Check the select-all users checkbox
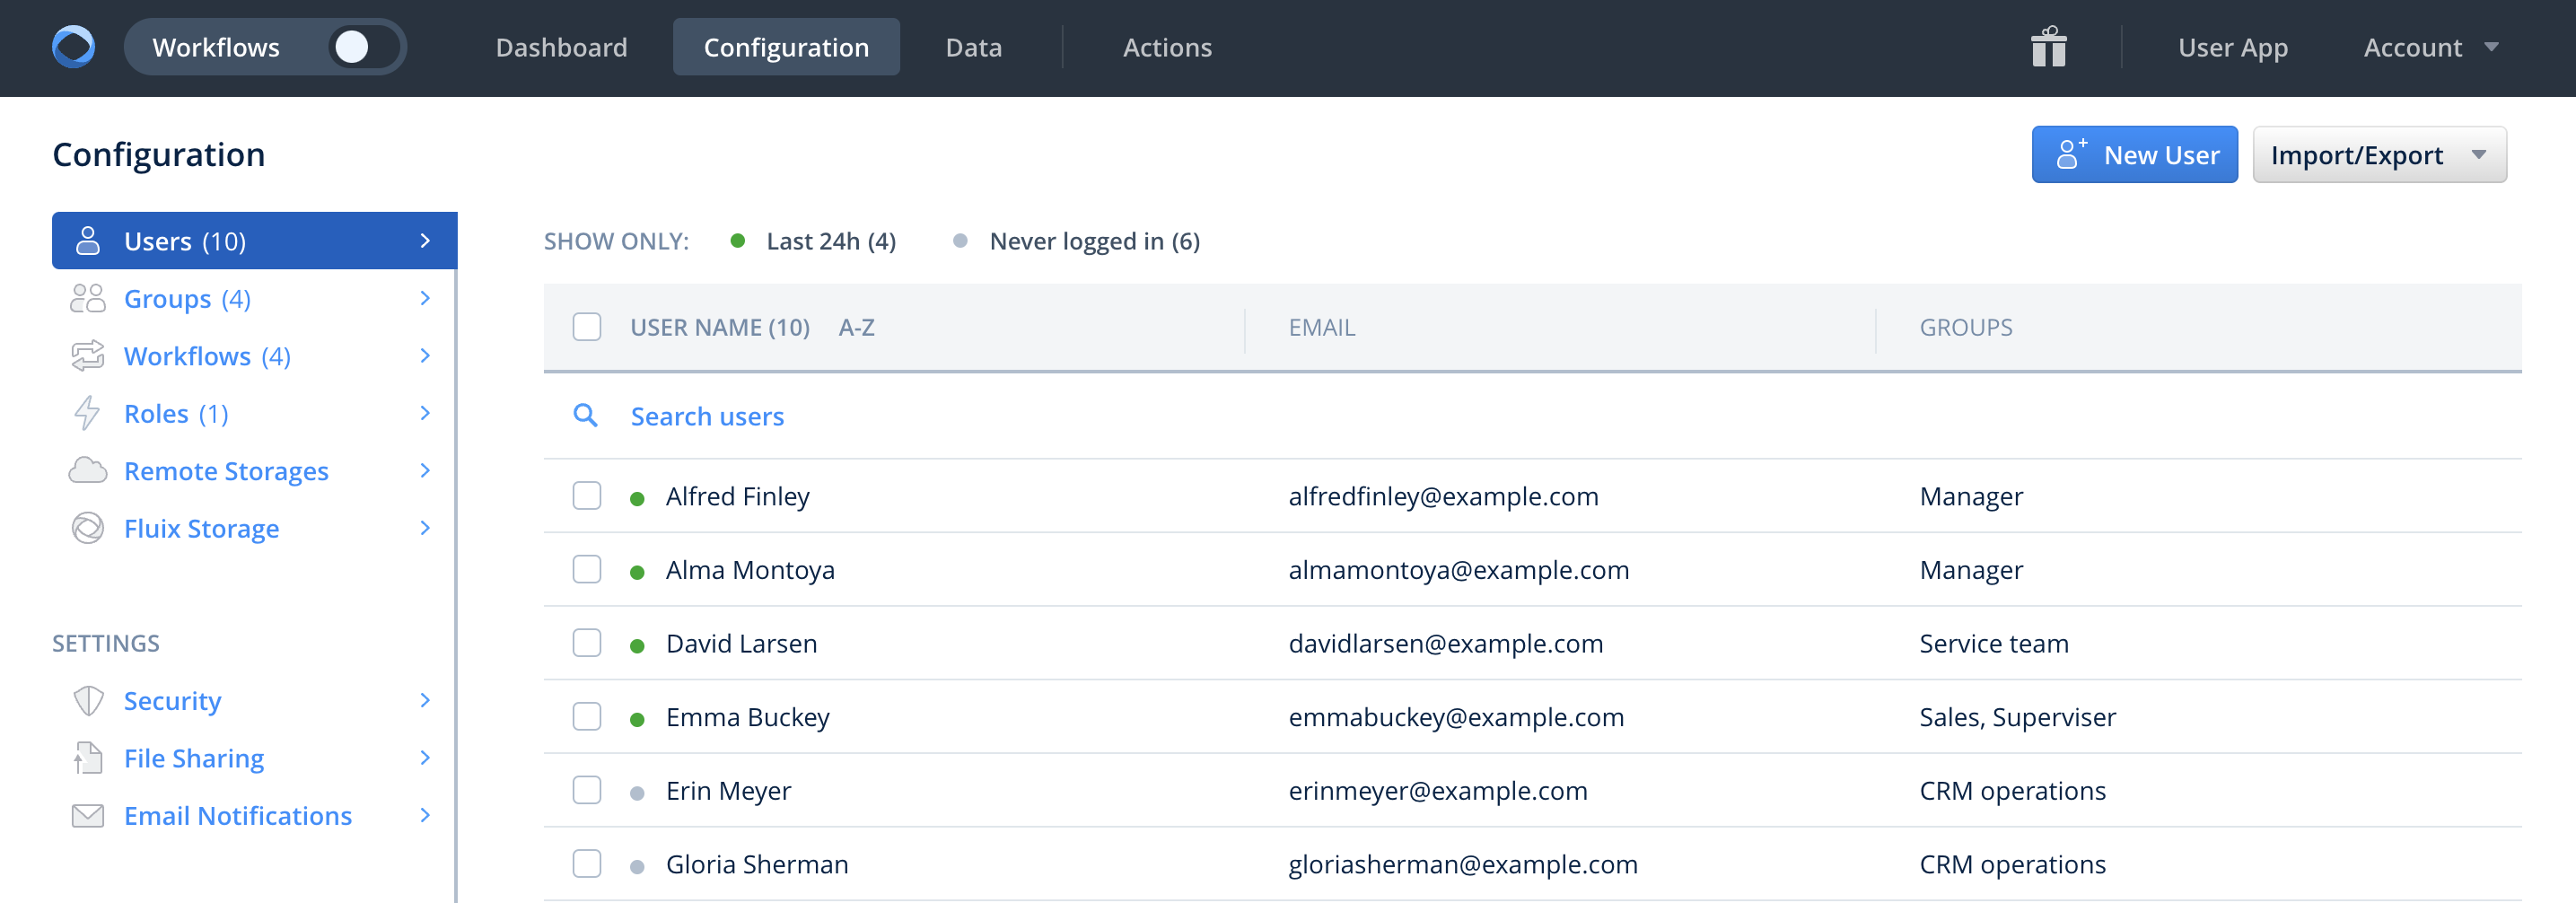2576x903 pixels. coord(587,327)
